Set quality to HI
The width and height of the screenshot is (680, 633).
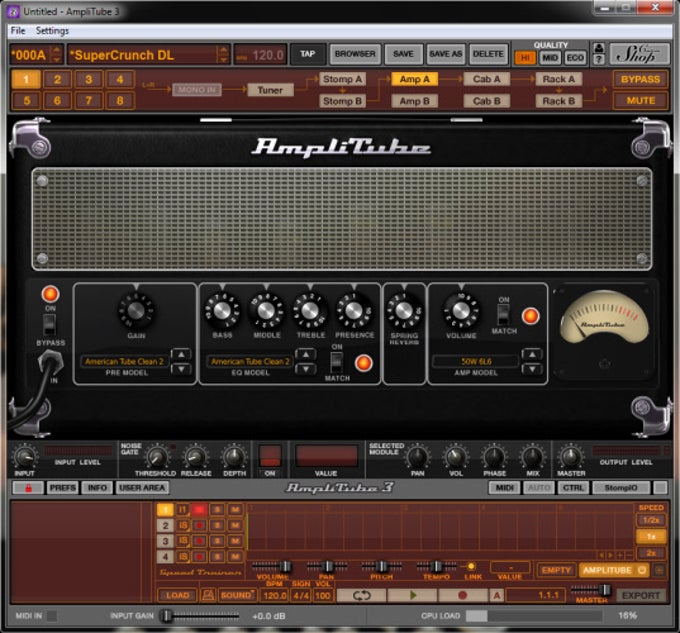(x=525, y=58)
